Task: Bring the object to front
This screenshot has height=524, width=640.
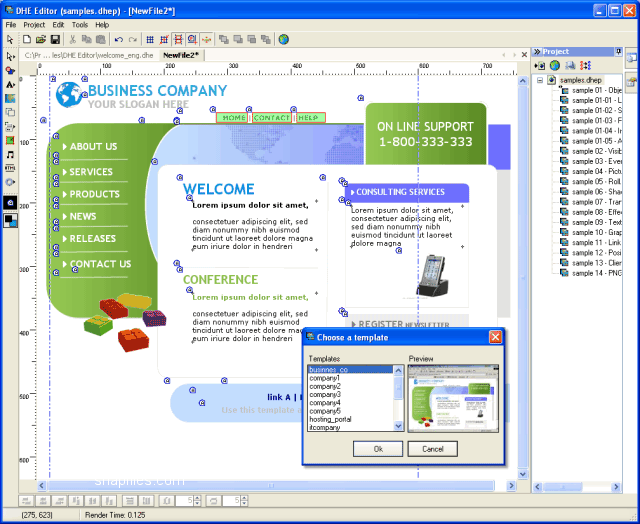Action: pyautogui.click(x=223, y=39)
